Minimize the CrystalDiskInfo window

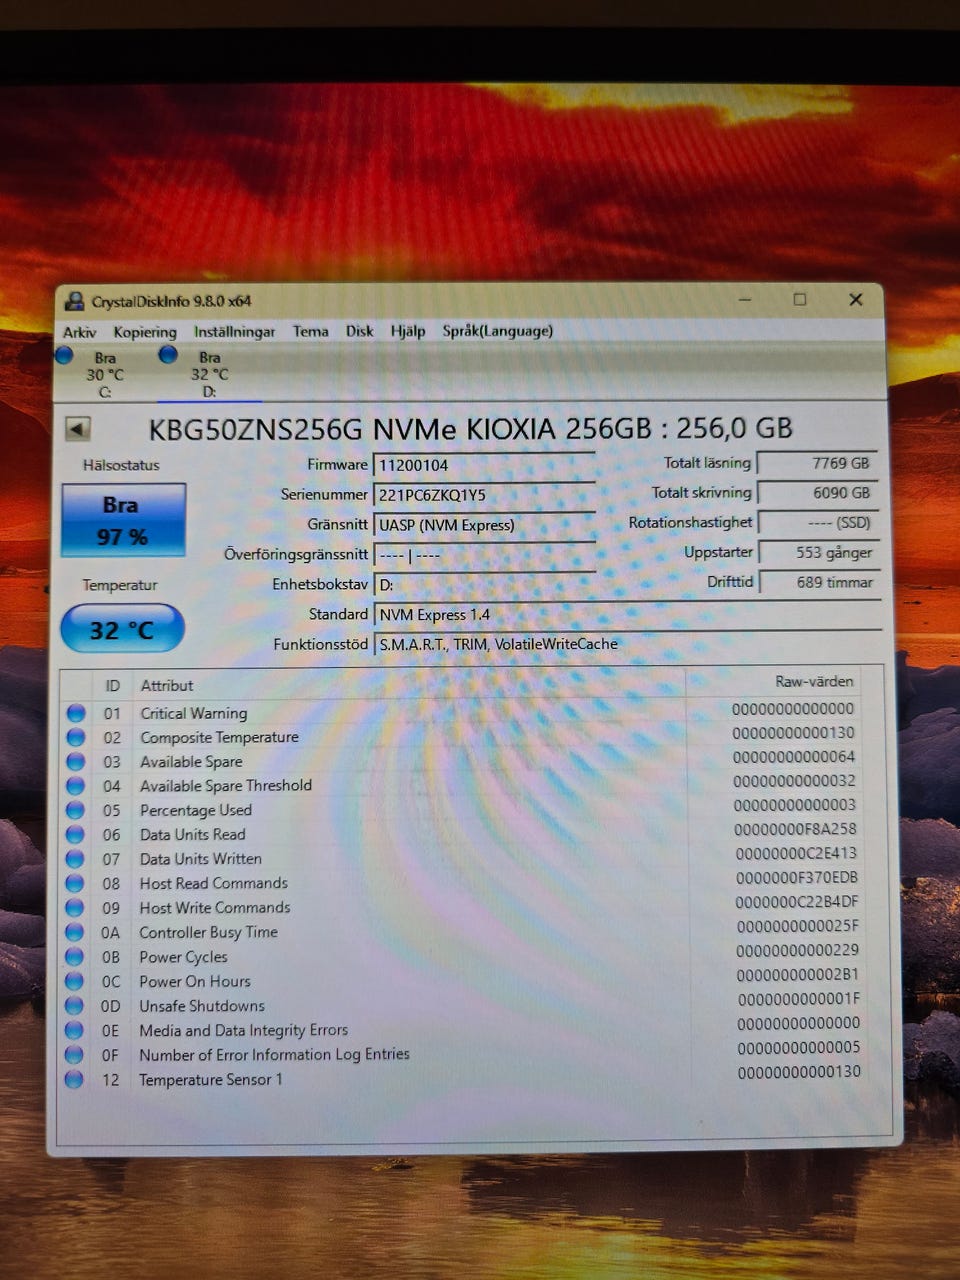click(745, 299)
